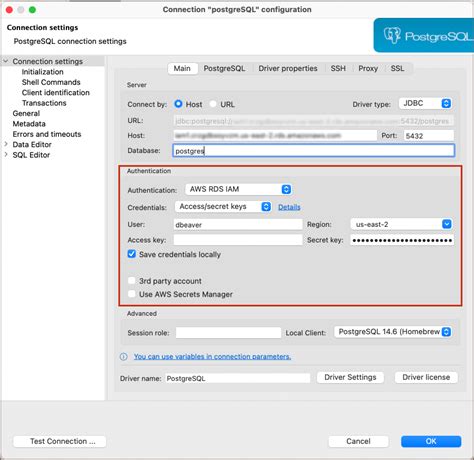This screenshot has height=460, width=474.
Task: Click the Database field containing postgres
Action: [x=313, y=151]
